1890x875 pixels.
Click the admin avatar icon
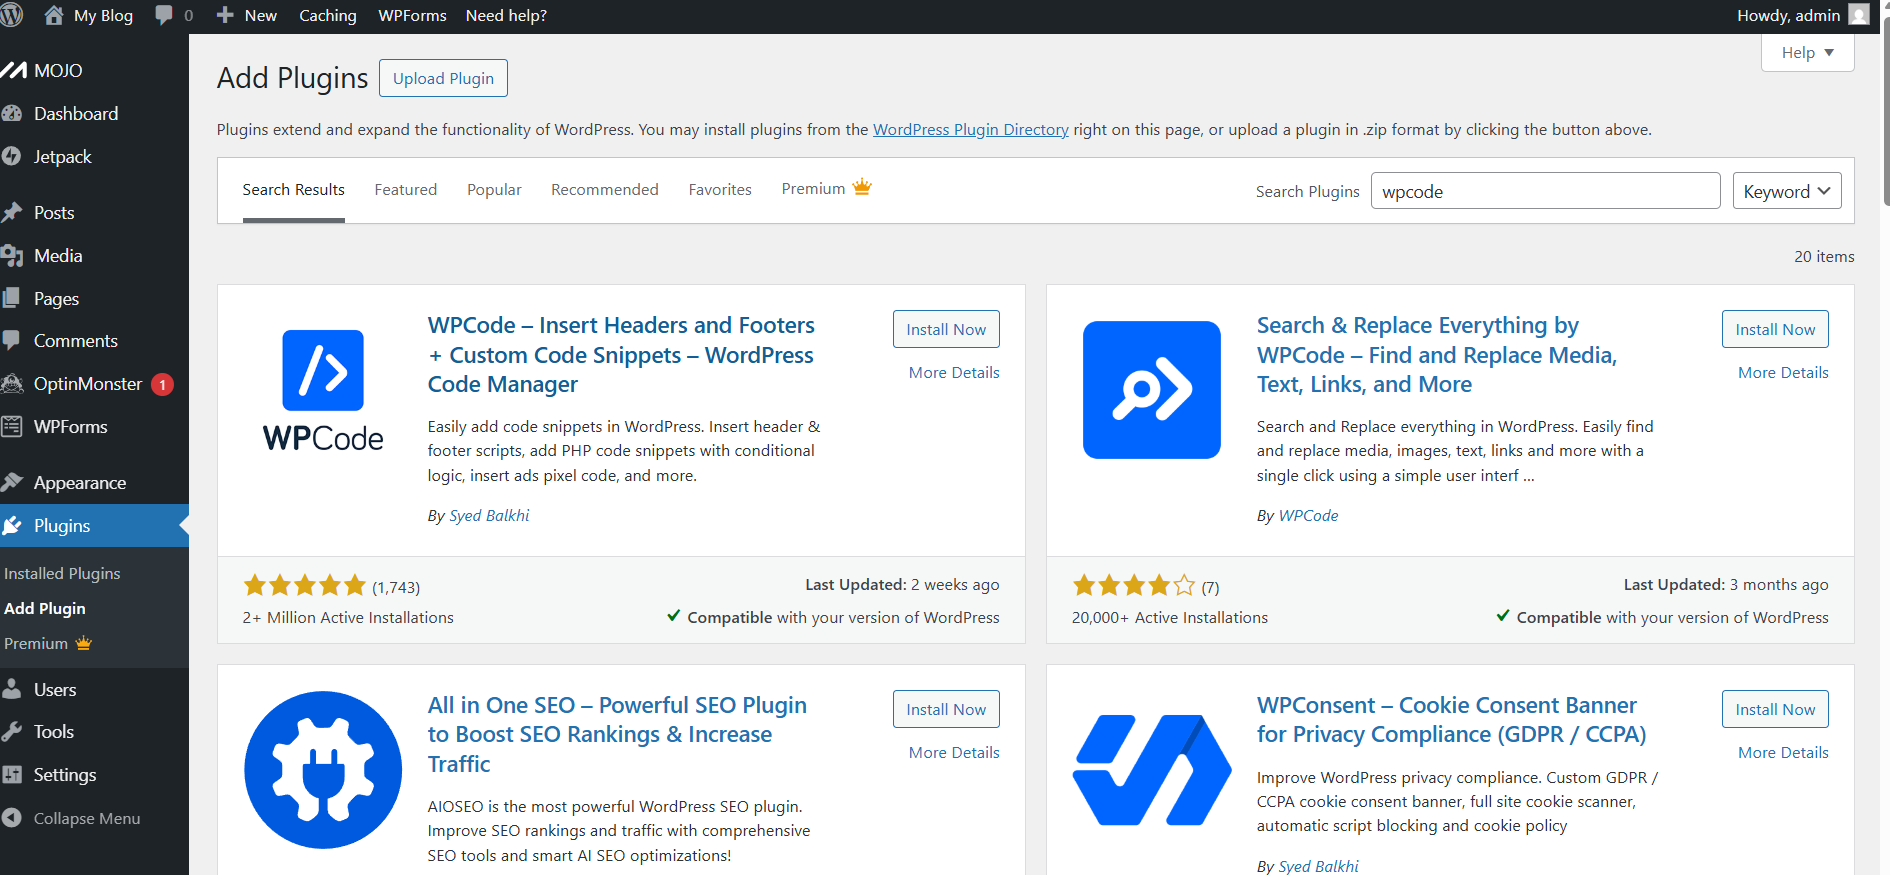tap(1859, 15)
